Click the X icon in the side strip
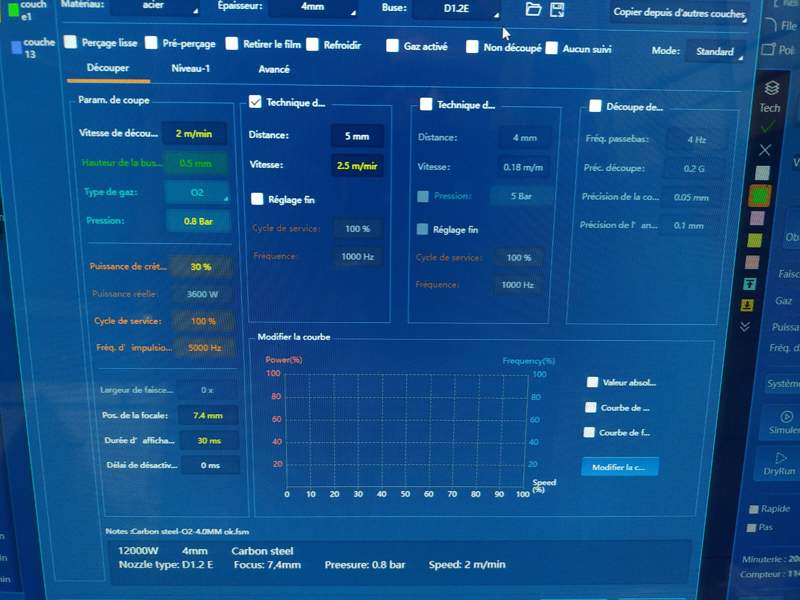The height and width of the screenshot is (600, 800). [x=765, y=149]
